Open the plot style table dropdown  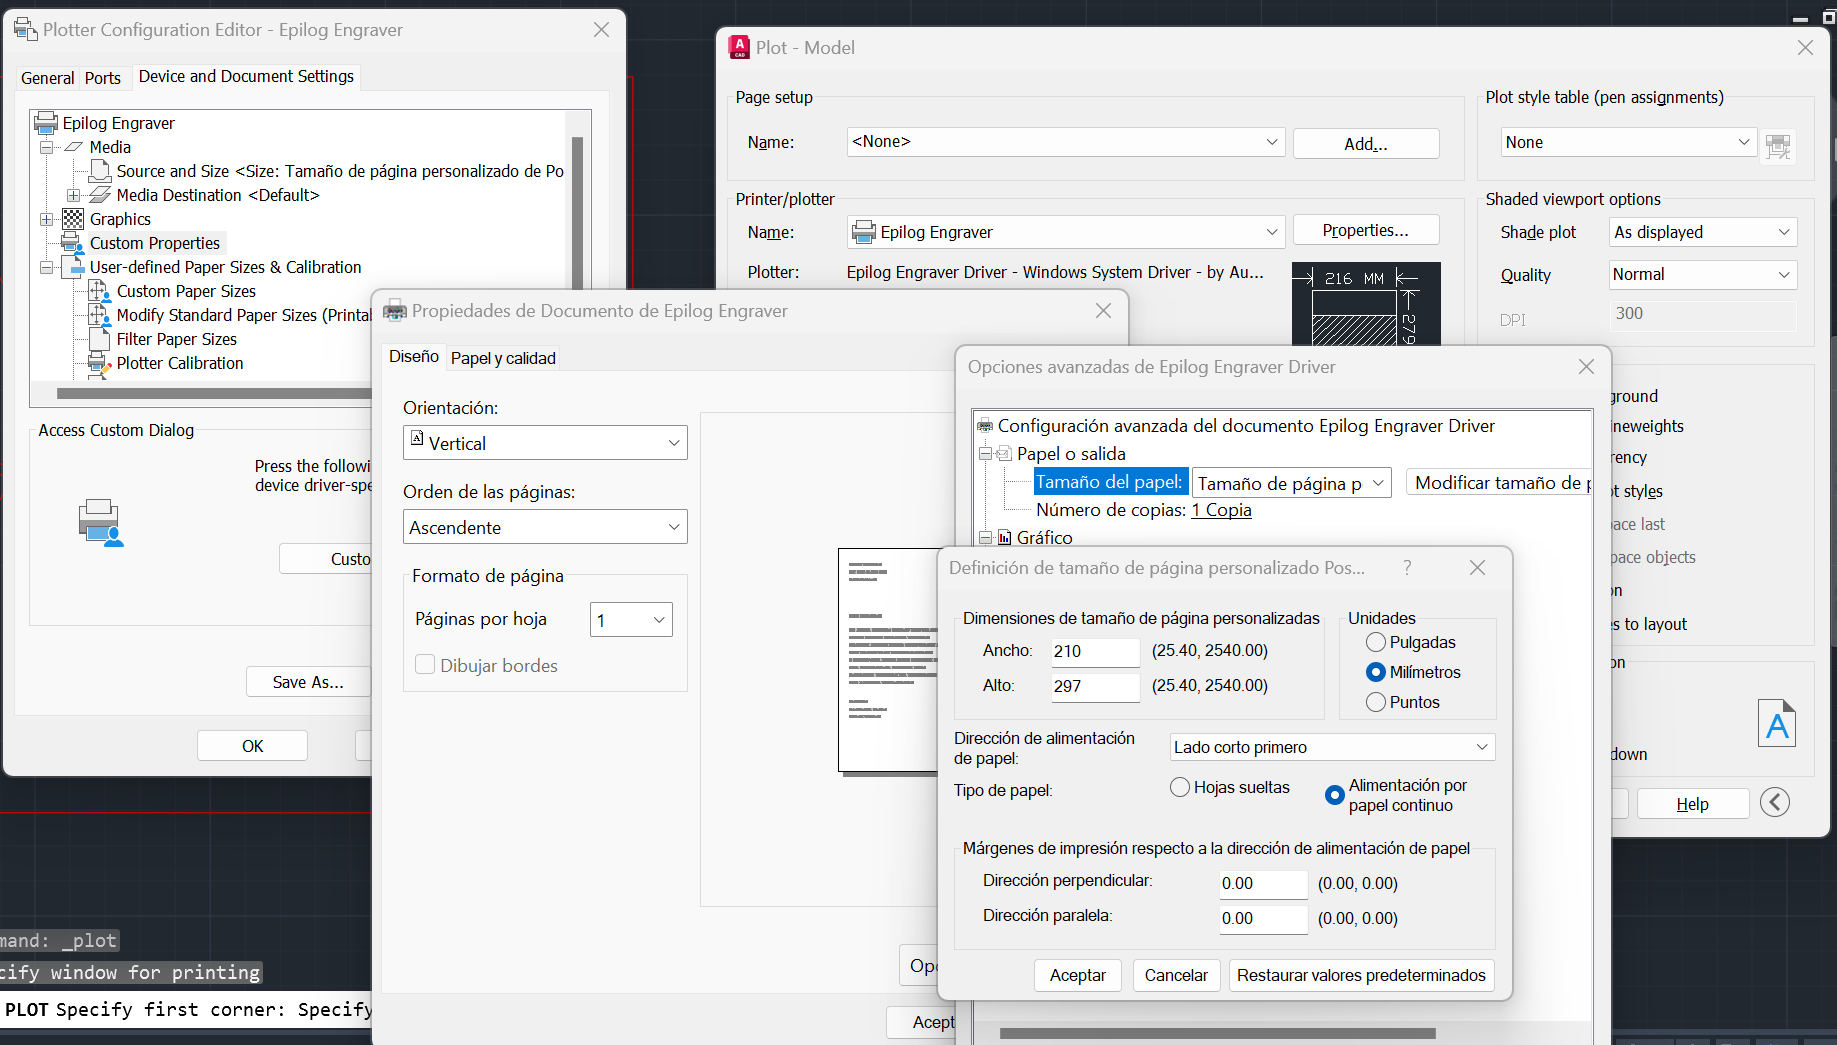coord(1629,142)
